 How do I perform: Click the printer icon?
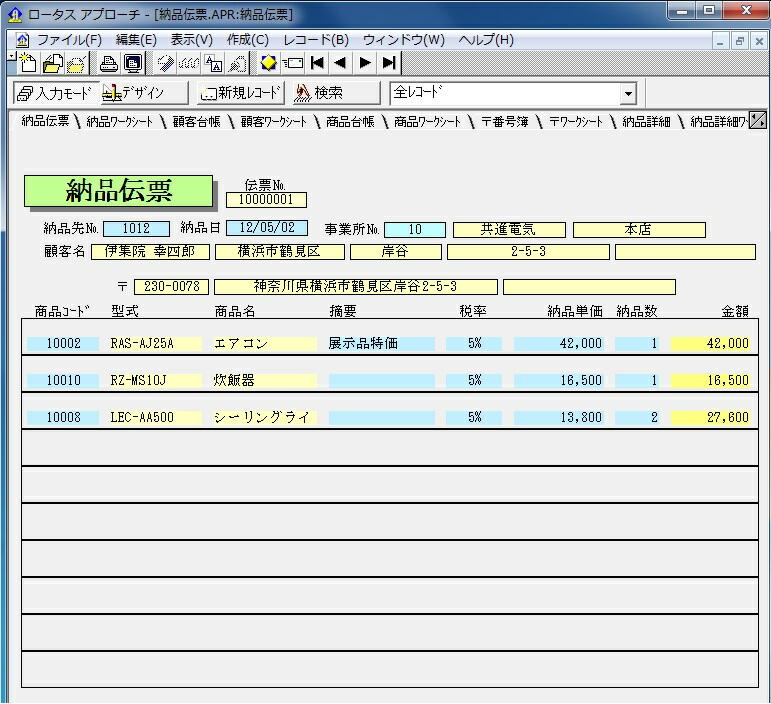(x=109, y=63)
